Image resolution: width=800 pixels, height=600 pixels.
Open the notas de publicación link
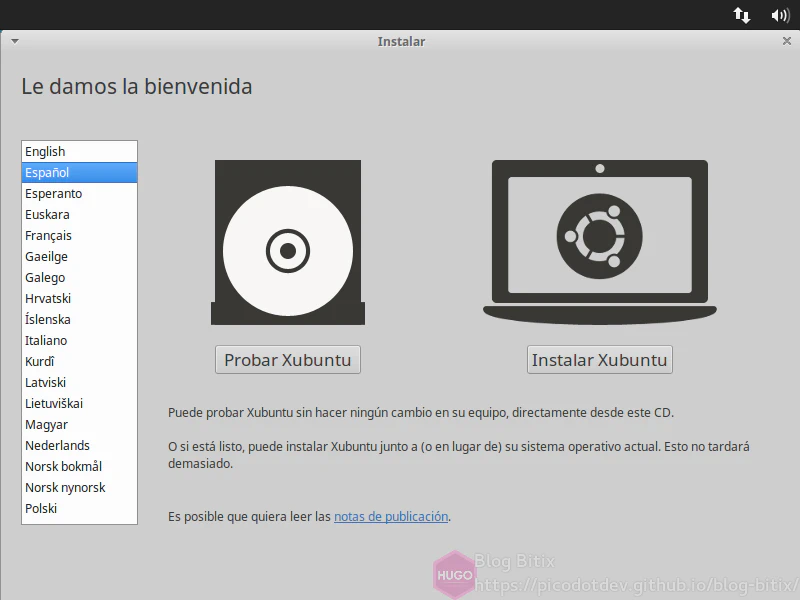tap(391, 516)
